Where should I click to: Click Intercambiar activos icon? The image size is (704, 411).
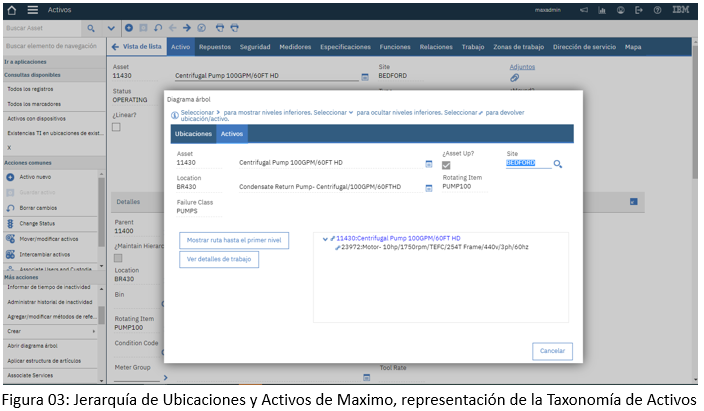(10, 255)
